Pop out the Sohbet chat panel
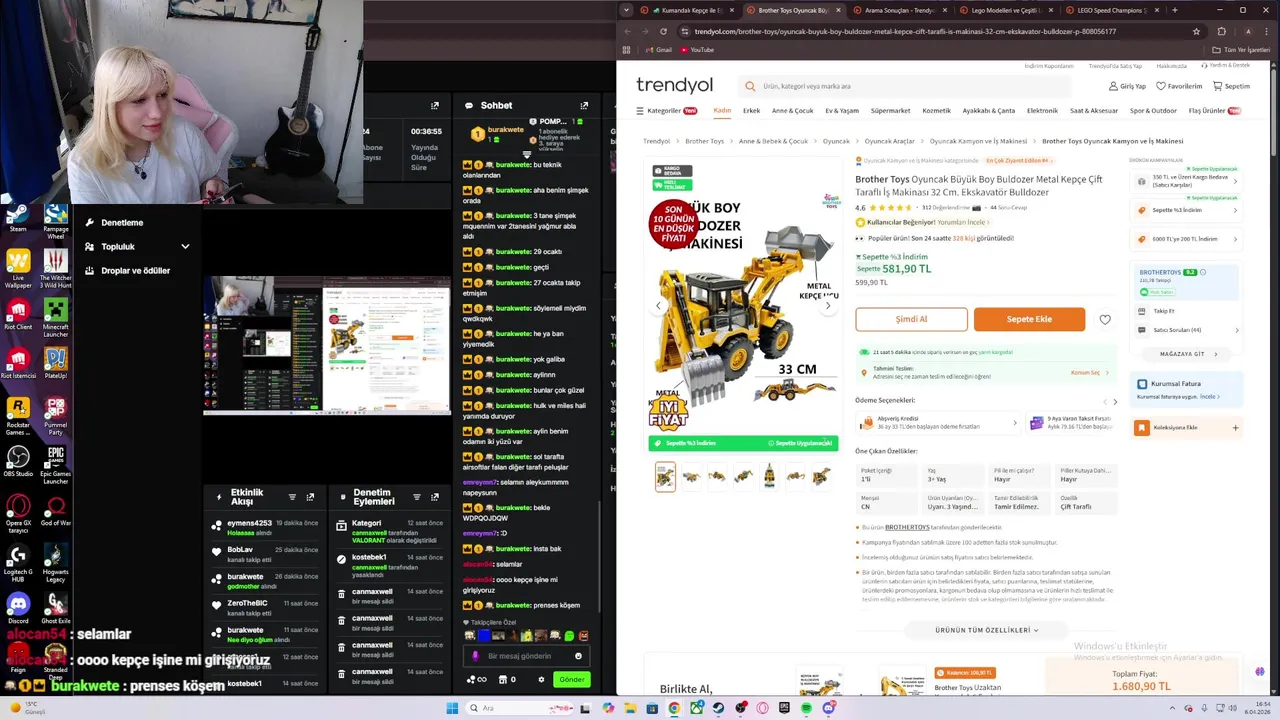1280x720 pixels. pos(584,105)
